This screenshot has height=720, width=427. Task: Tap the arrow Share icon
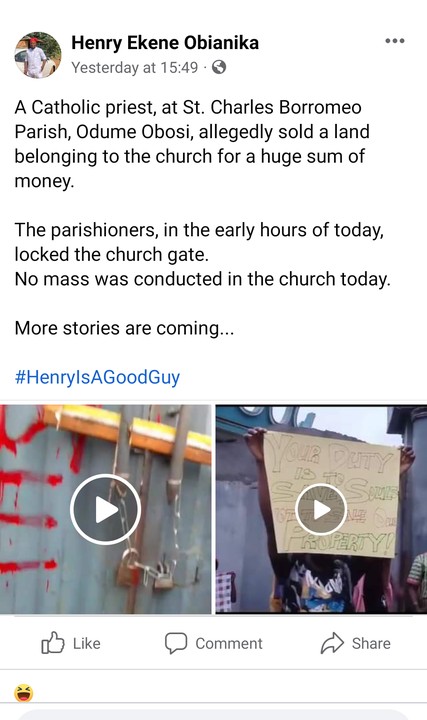pos(332,643)
